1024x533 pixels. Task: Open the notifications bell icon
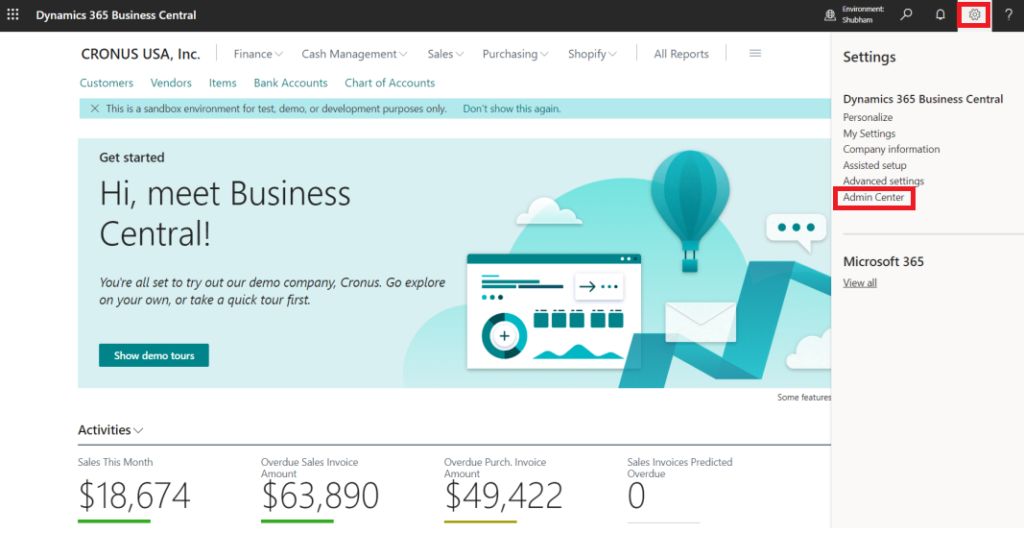[940, 14]
